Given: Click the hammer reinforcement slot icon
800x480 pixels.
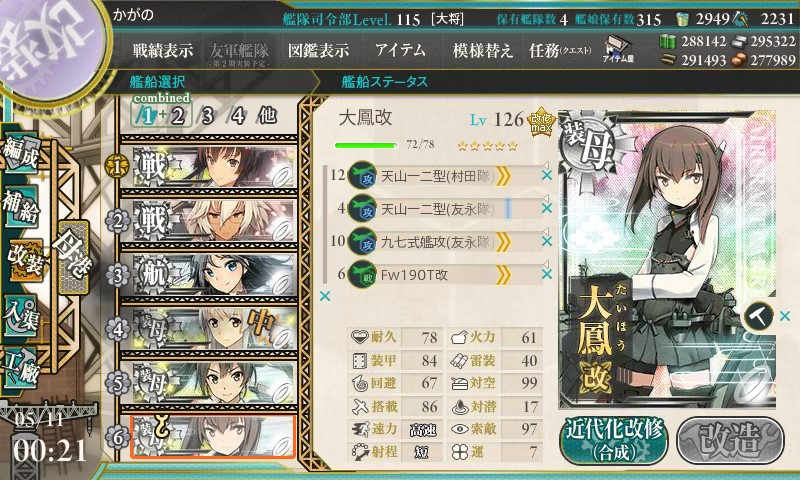Looking at the screenshot, I should [x=758, y=317].
